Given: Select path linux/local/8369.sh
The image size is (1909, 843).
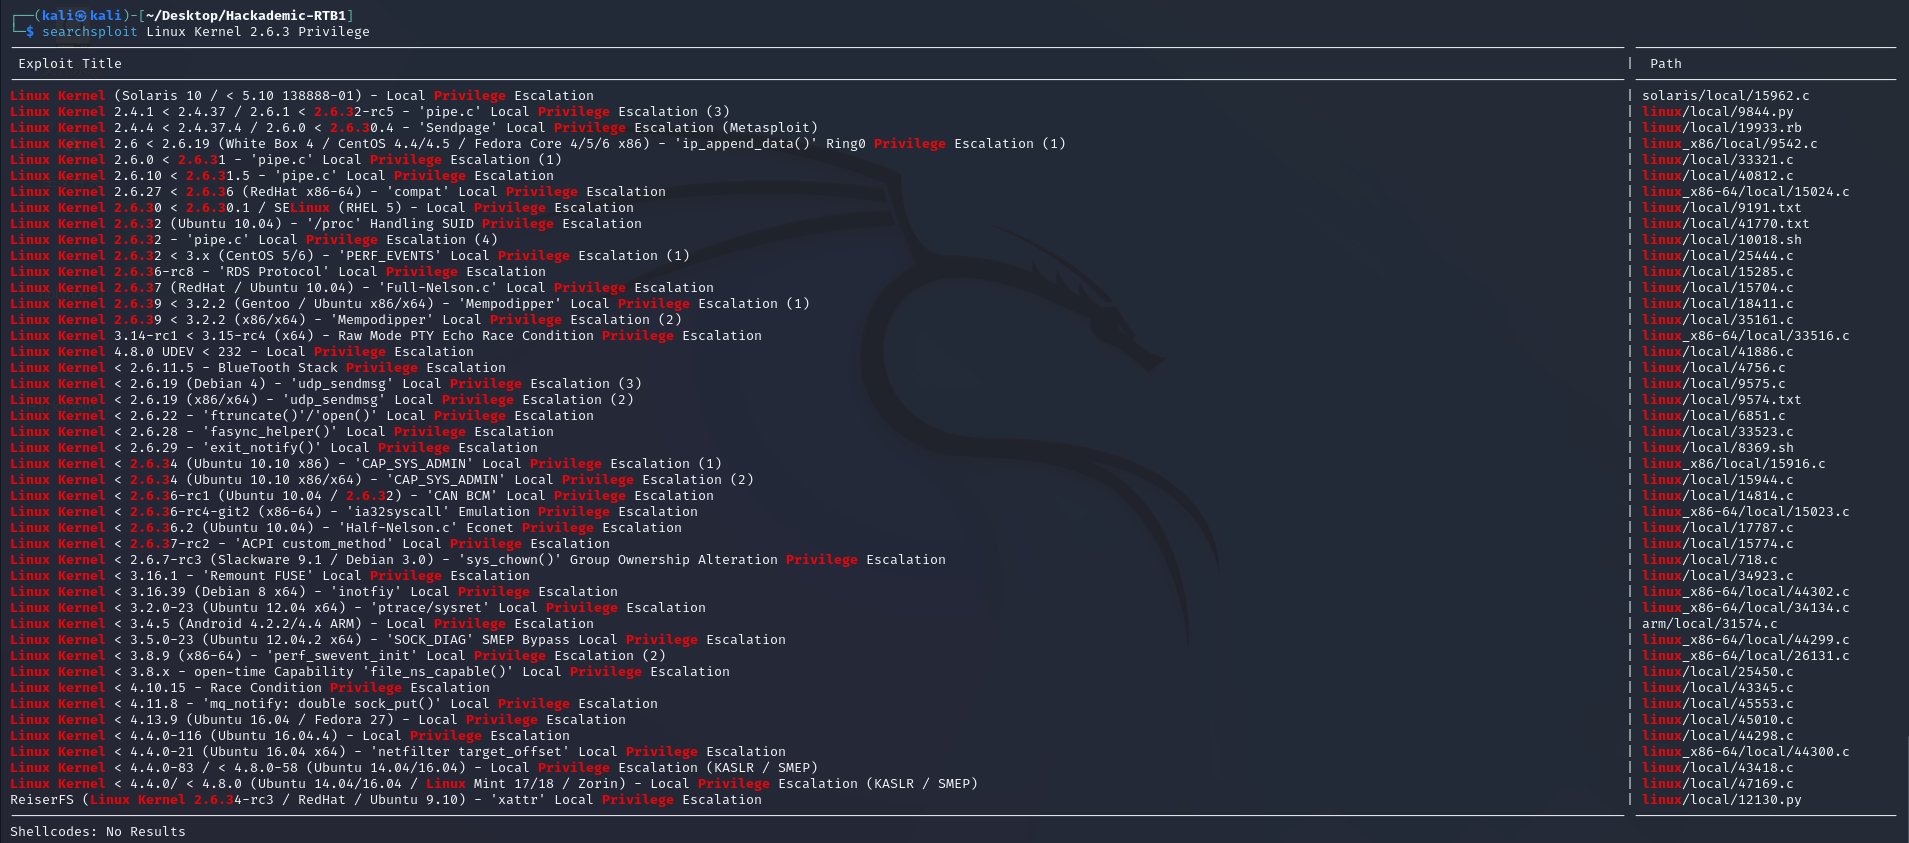Looking at the screenshot, I should pyautogui.click(x=1718, y=448).
